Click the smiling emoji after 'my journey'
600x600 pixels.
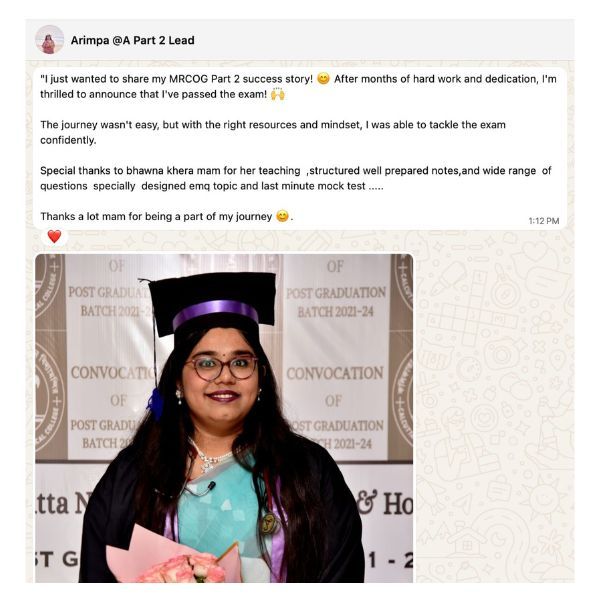tap(282, 216)
